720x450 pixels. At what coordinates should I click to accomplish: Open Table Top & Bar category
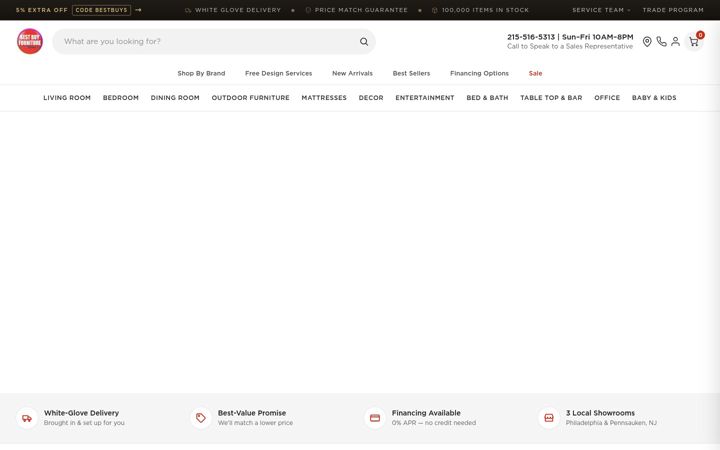[551, 98]
